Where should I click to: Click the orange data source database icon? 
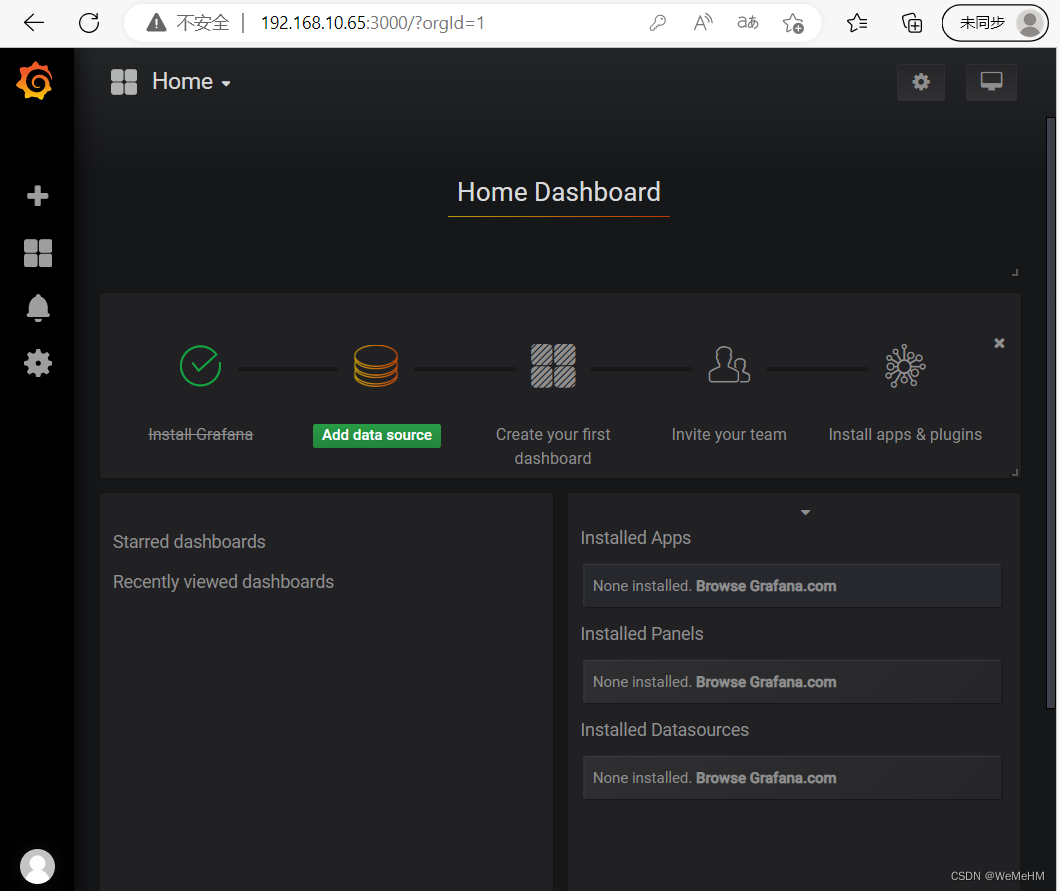[x=376, y=366]
